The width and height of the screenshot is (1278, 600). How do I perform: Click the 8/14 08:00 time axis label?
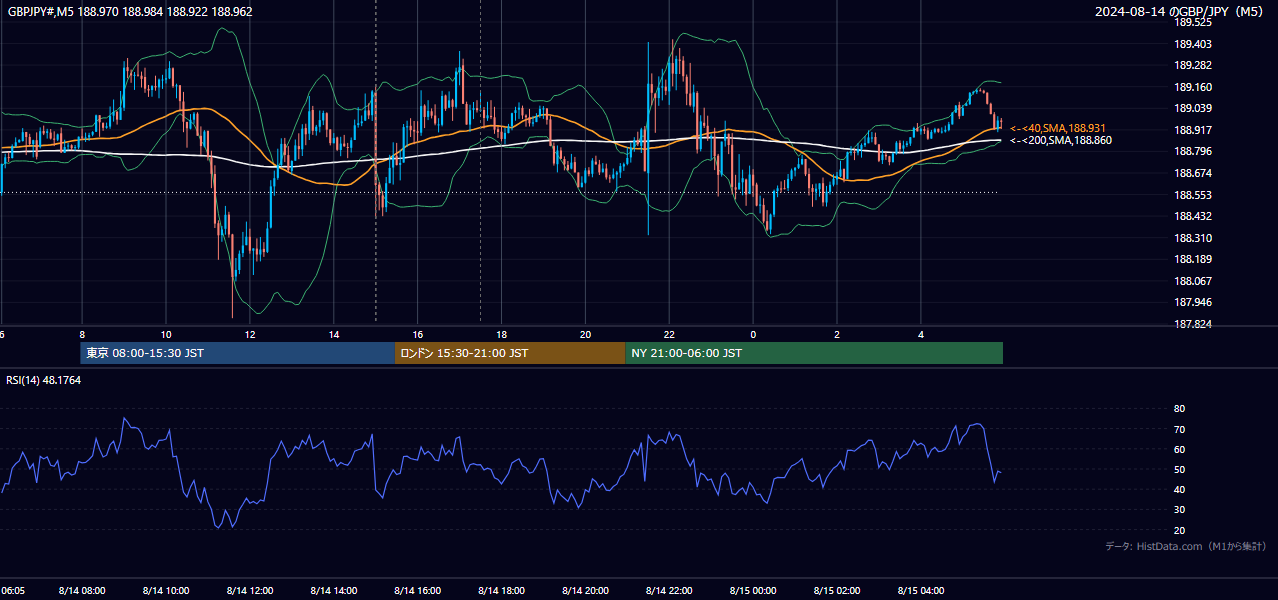(82, 591)
